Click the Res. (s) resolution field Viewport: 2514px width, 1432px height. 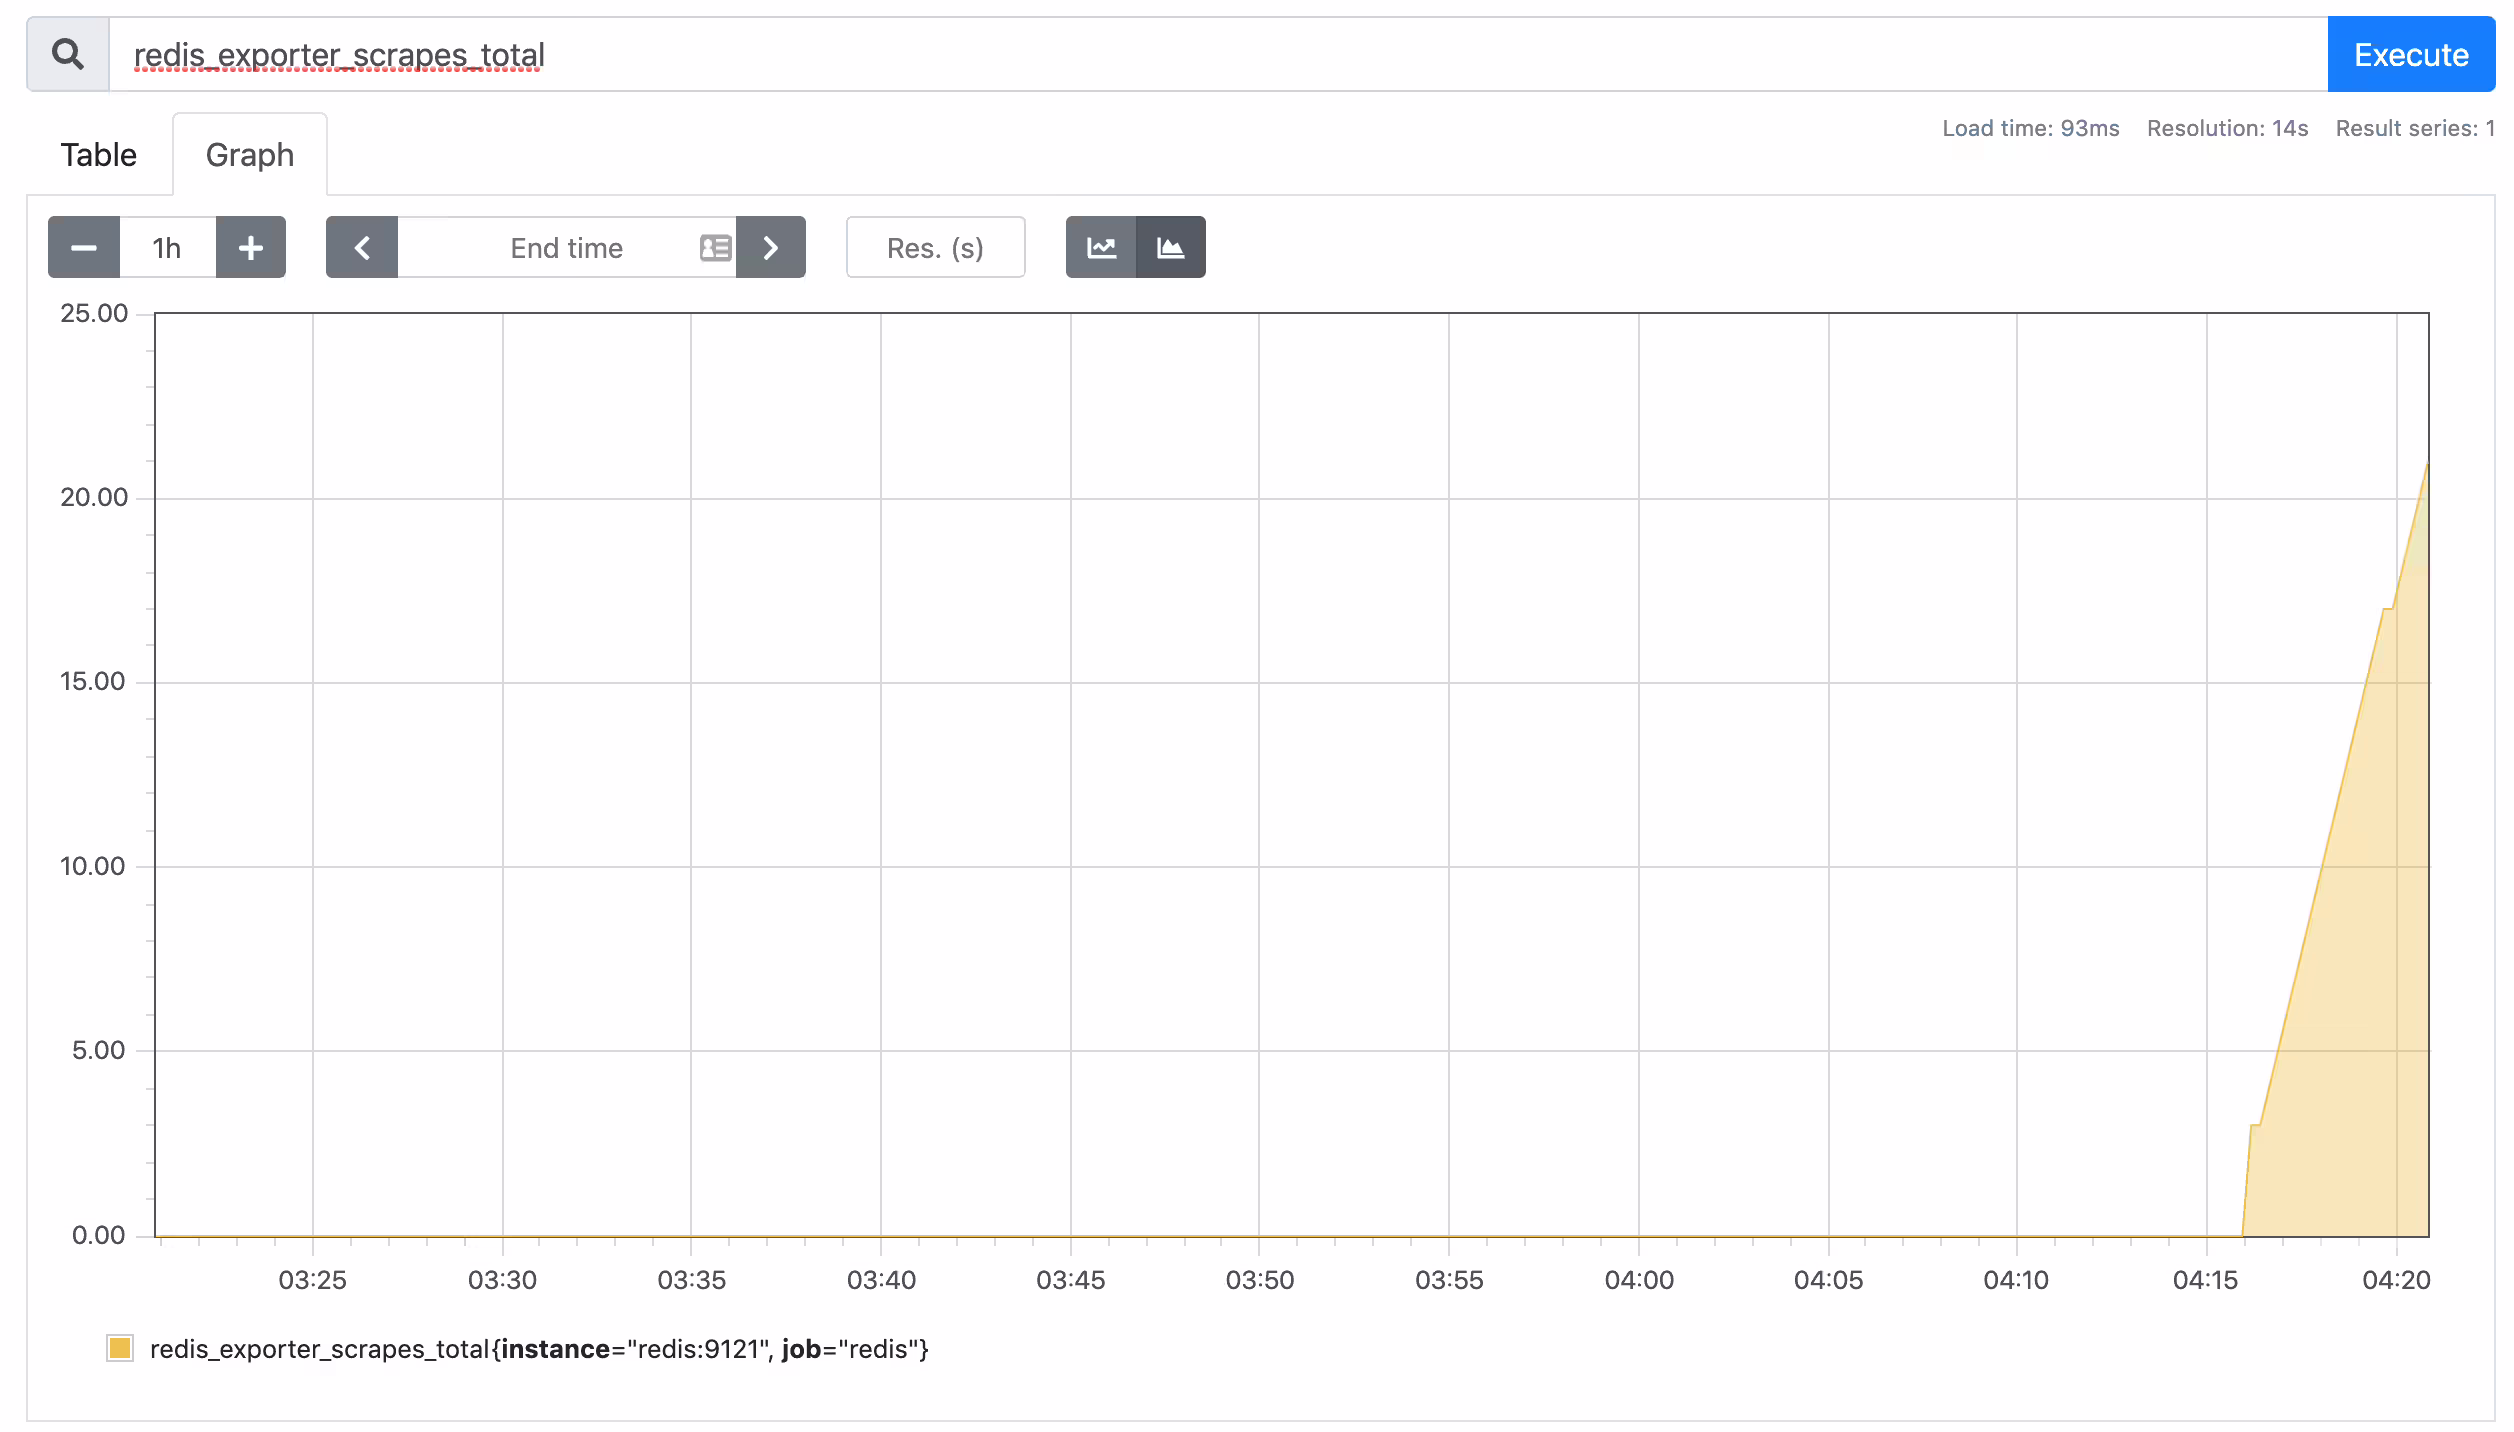click(935, 247)
